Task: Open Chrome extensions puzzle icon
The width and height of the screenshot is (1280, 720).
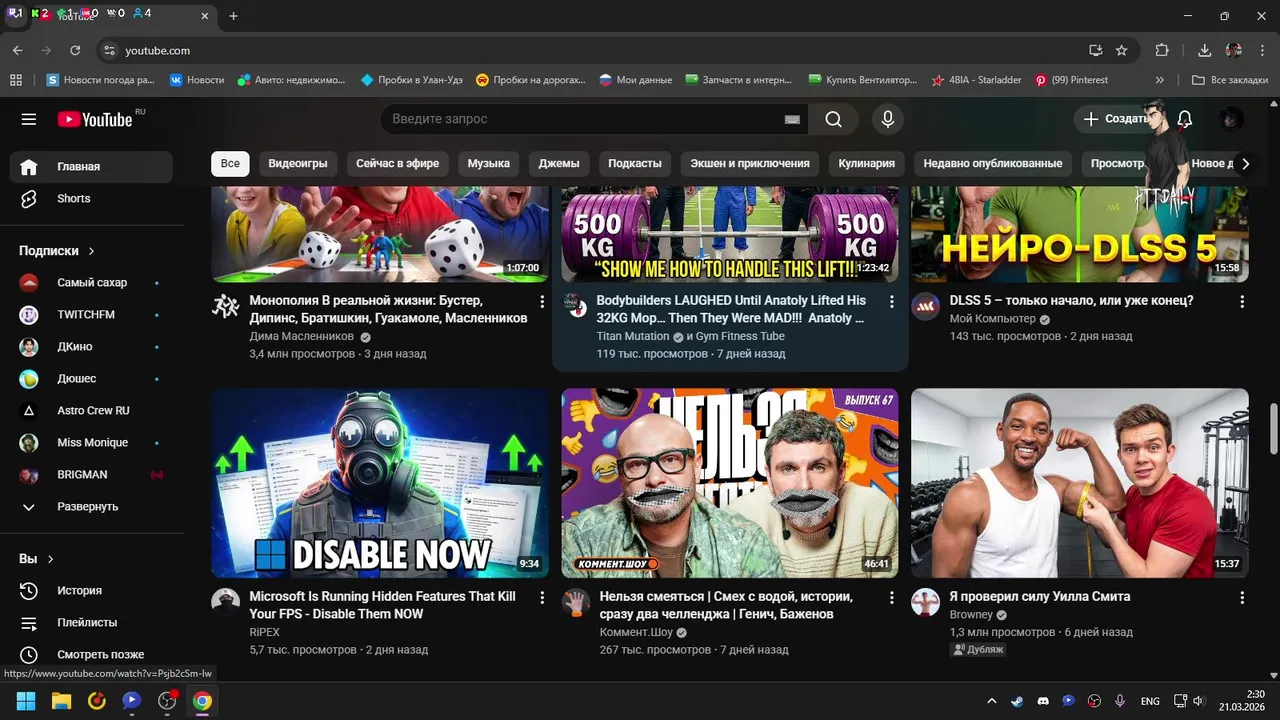Action: click(x=1162, y=50)
